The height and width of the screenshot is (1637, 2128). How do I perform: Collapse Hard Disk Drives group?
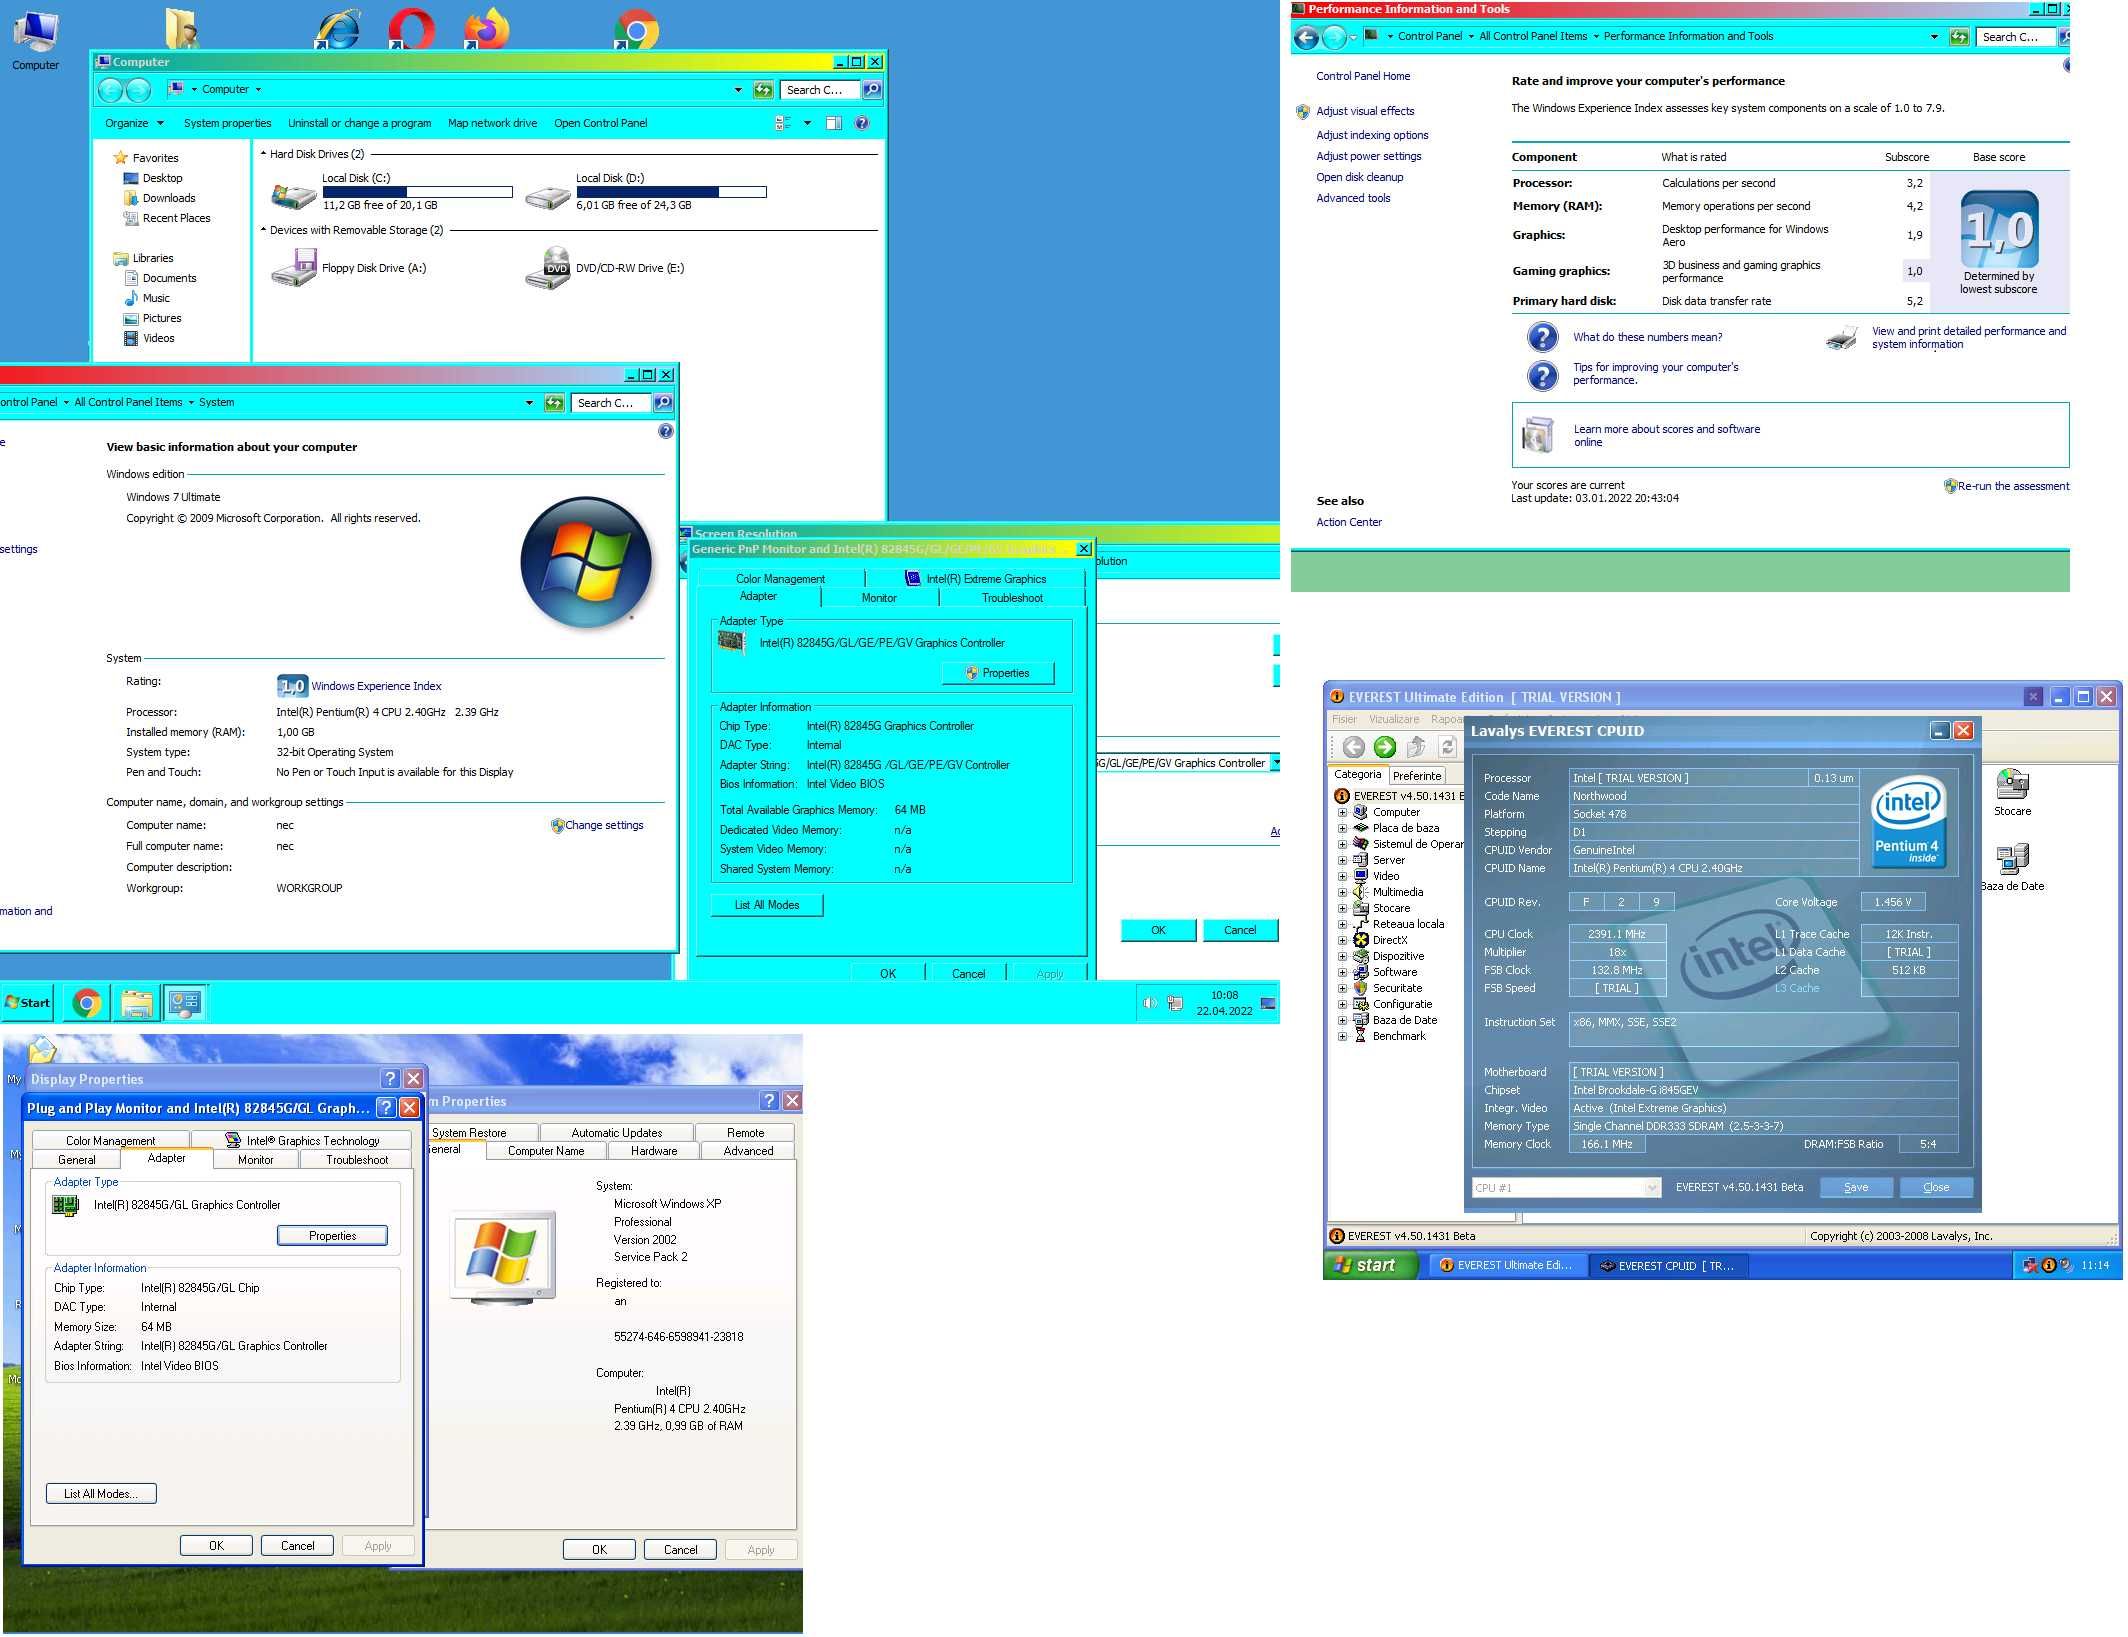coord(264,154)
